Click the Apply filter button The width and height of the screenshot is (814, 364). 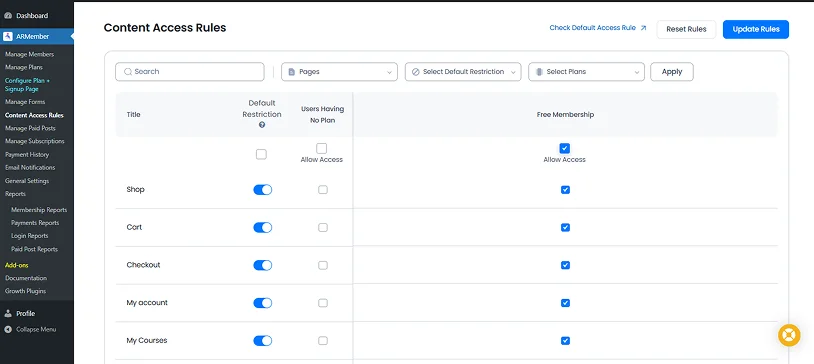pyautogui.click(x=672, y=72)
